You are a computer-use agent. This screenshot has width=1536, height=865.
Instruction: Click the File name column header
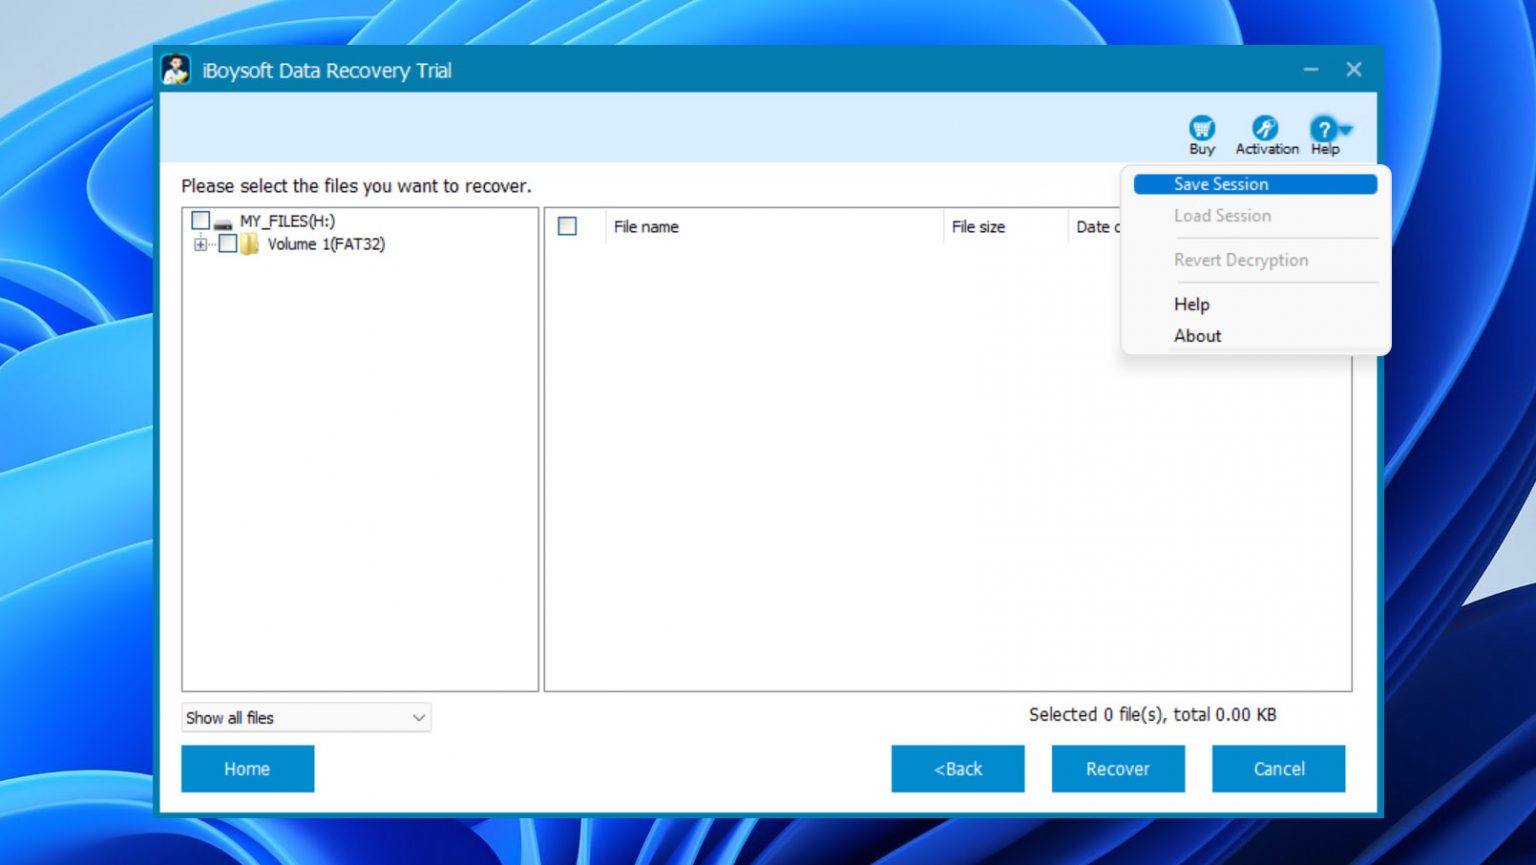645,226
